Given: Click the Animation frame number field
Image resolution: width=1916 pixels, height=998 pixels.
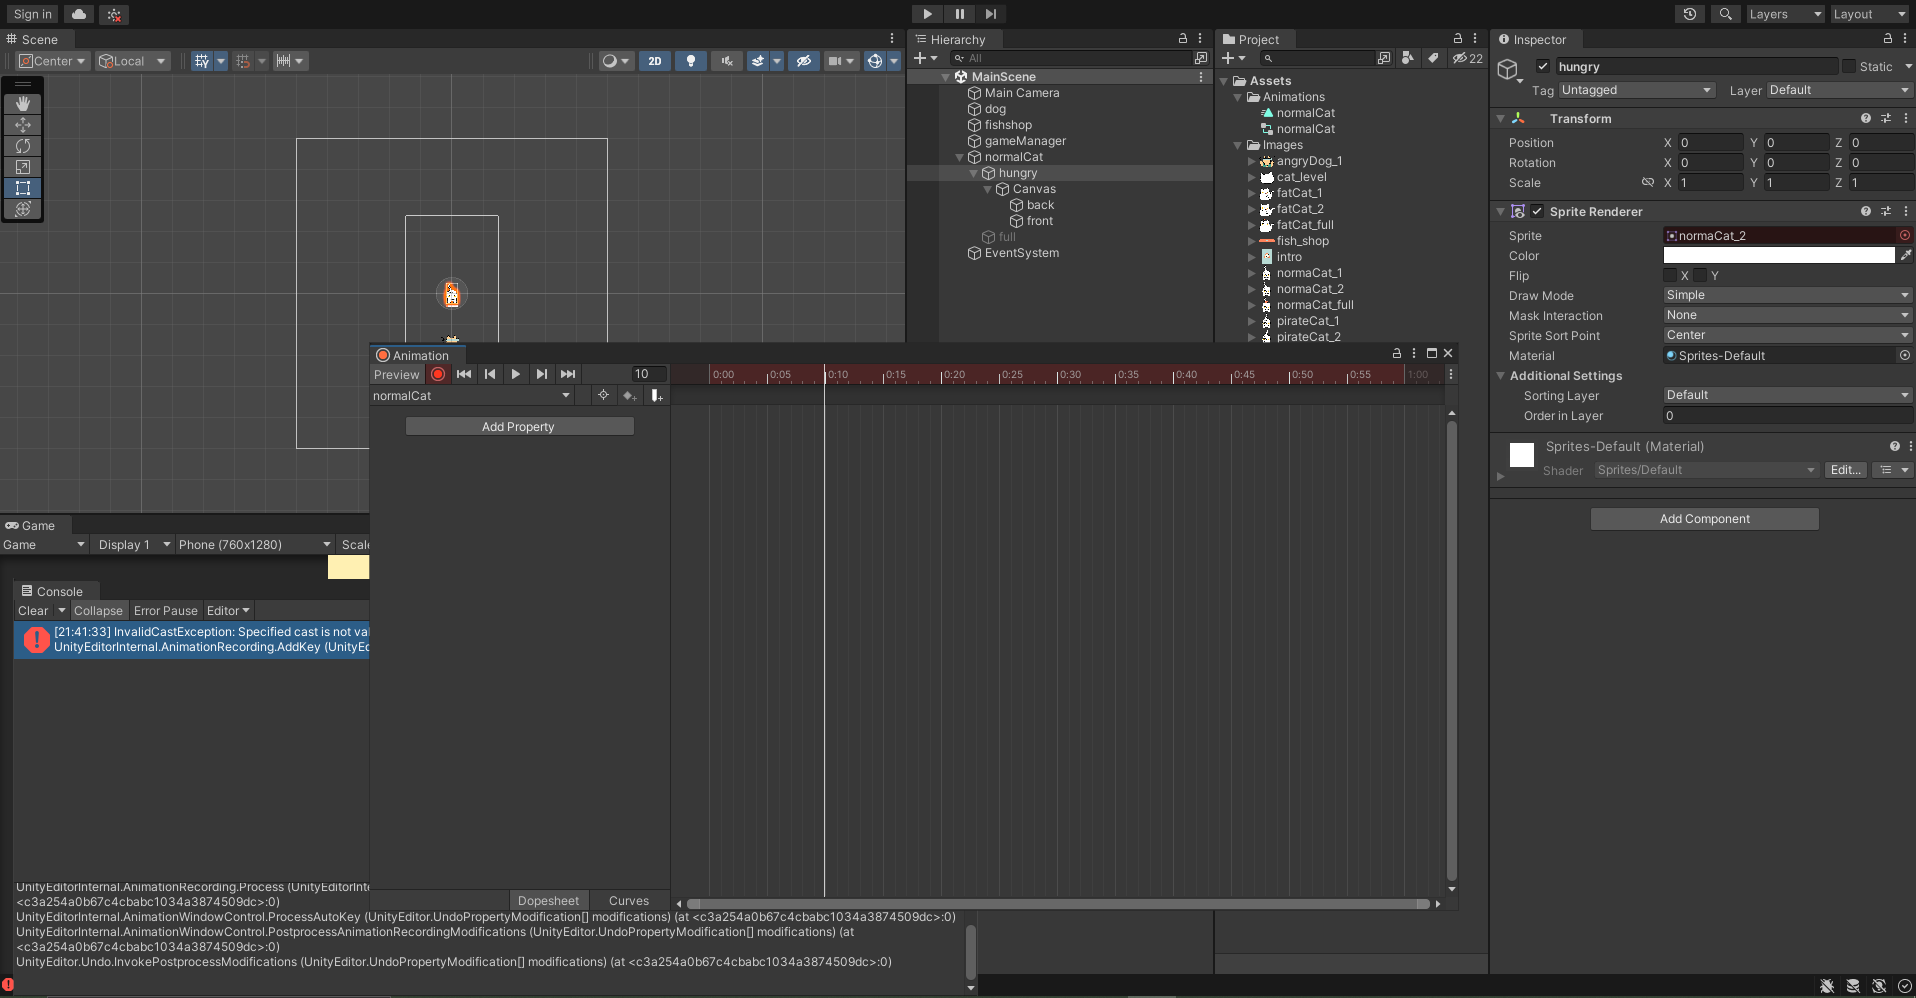Looking at the screenshot, I should pos(648,374).
